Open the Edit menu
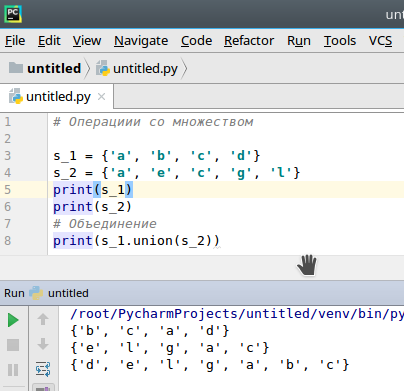The height and width of the screenshot is (391, 404). click(49, 41)
